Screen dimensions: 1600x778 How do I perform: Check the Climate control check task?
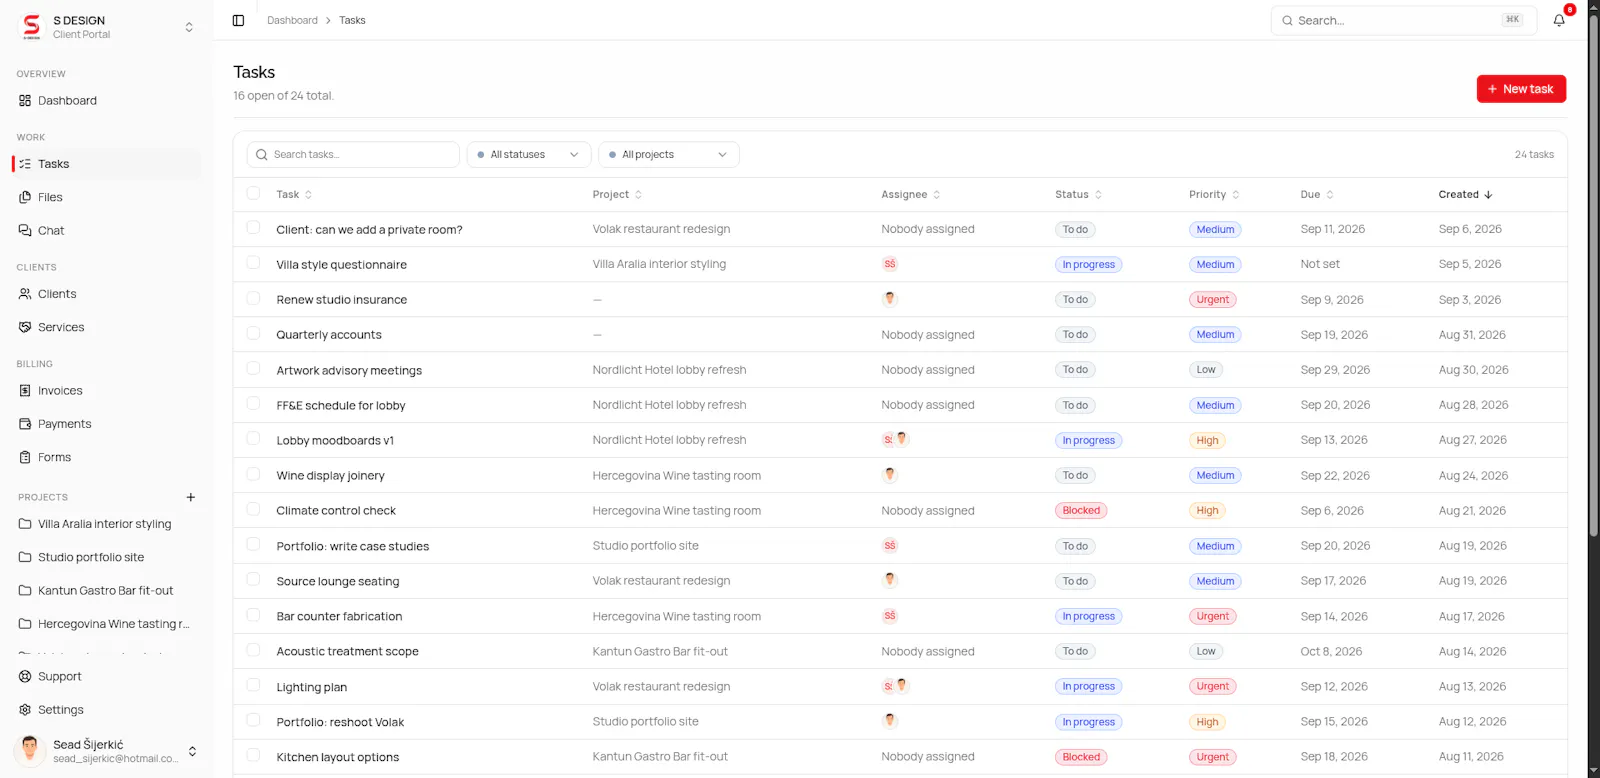253,510
